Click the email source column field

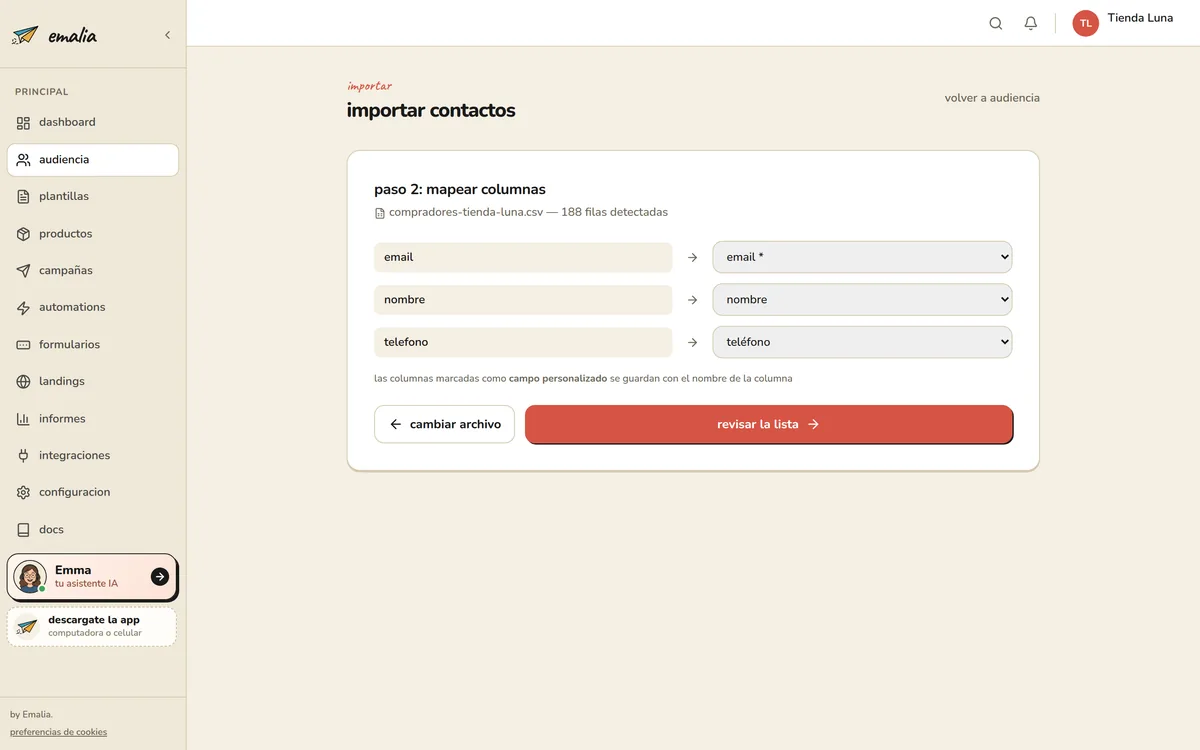[x=523, y=257]
